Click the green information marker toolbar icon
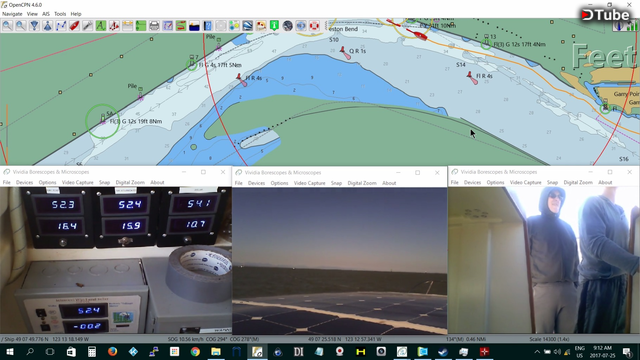The height and width of the screenshot is (360, 640). click(x=274, y=26)
